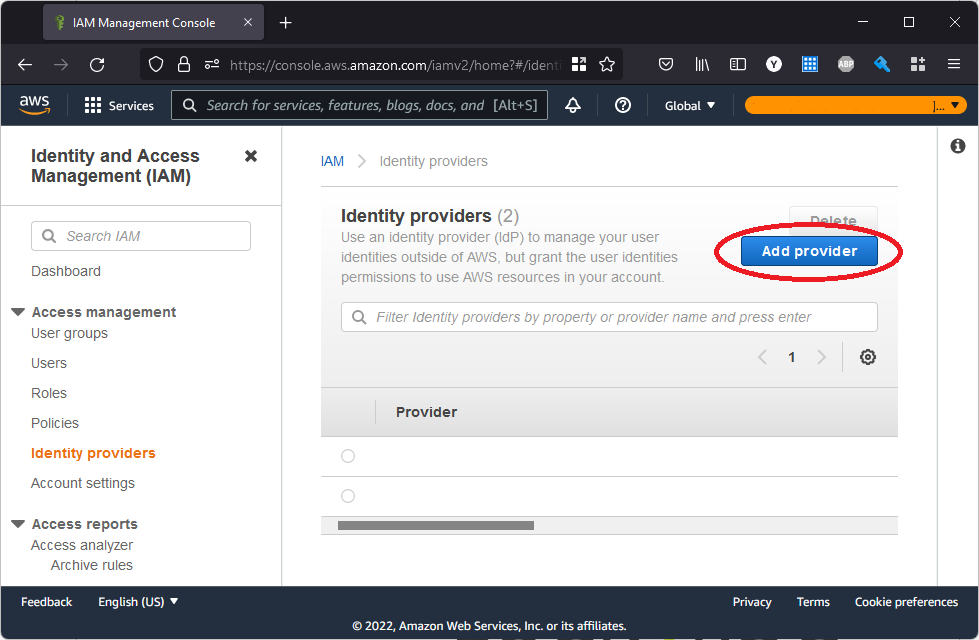Viewport: 979px width, 640px height.
Task: Open the English (US) language dropdown
Action: click(x=138, y=602)
